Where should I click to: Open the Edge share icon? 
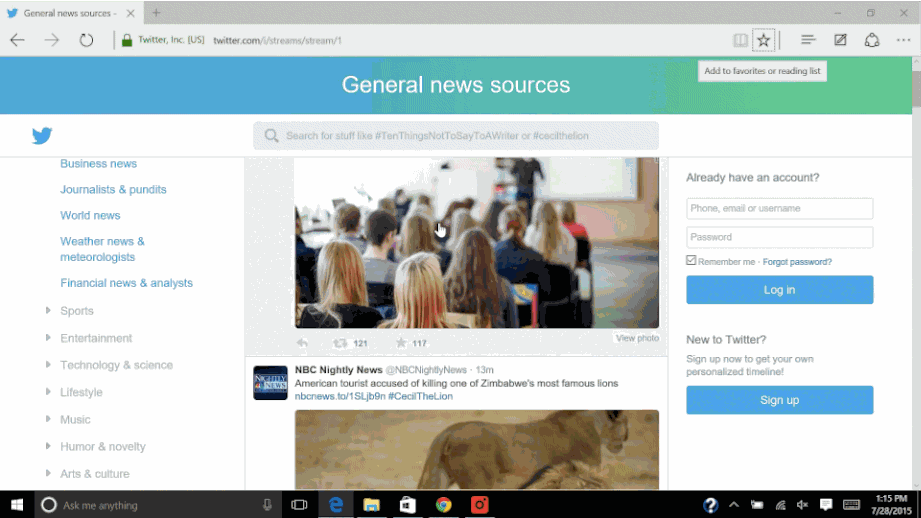tap(872, 39)
